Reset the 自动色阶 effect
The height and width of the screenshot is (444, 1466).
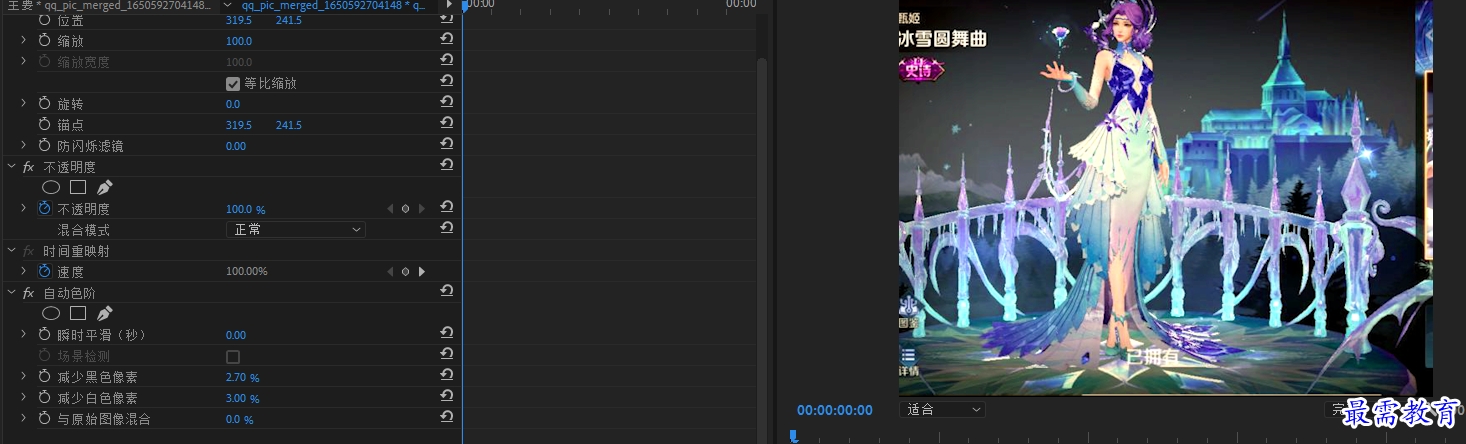(x=447, y=292)
